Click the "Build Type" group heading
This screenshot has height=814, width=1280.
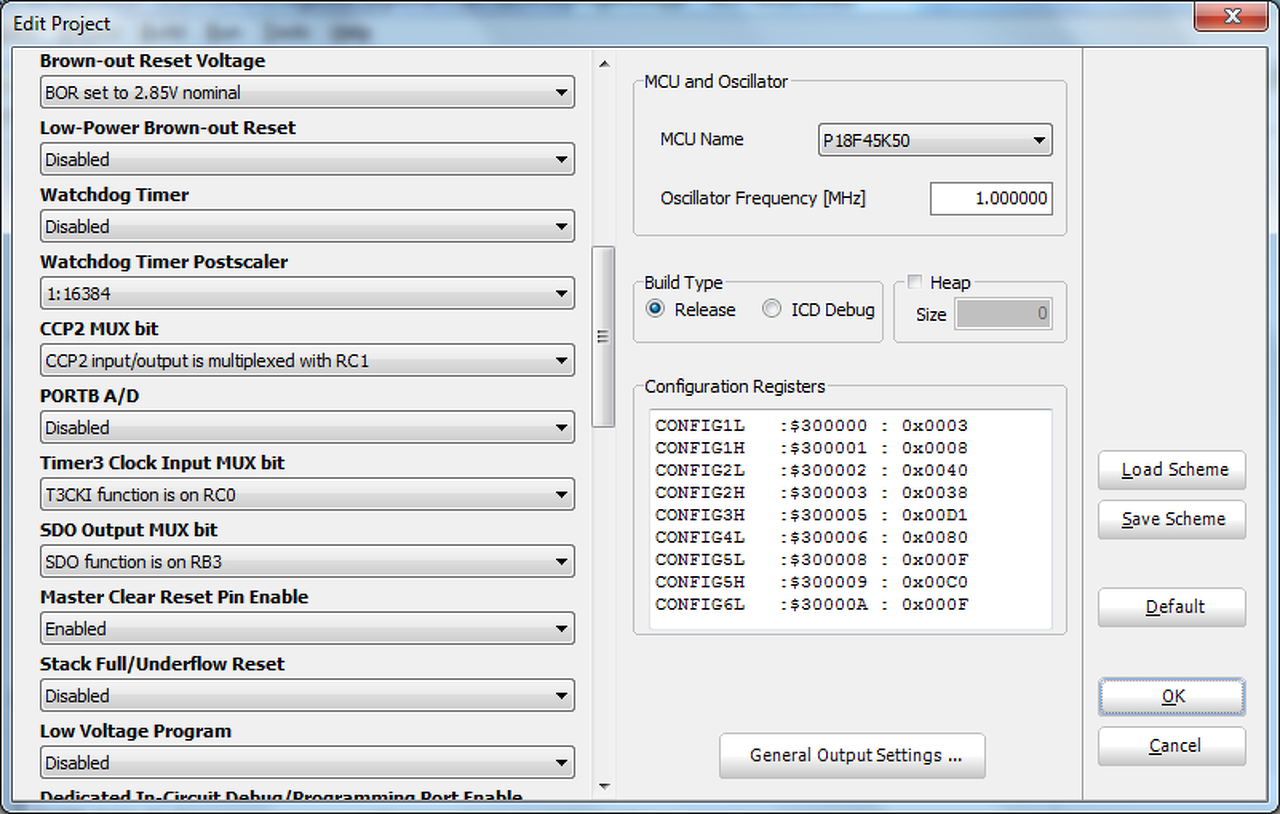[x=683, y=283]
